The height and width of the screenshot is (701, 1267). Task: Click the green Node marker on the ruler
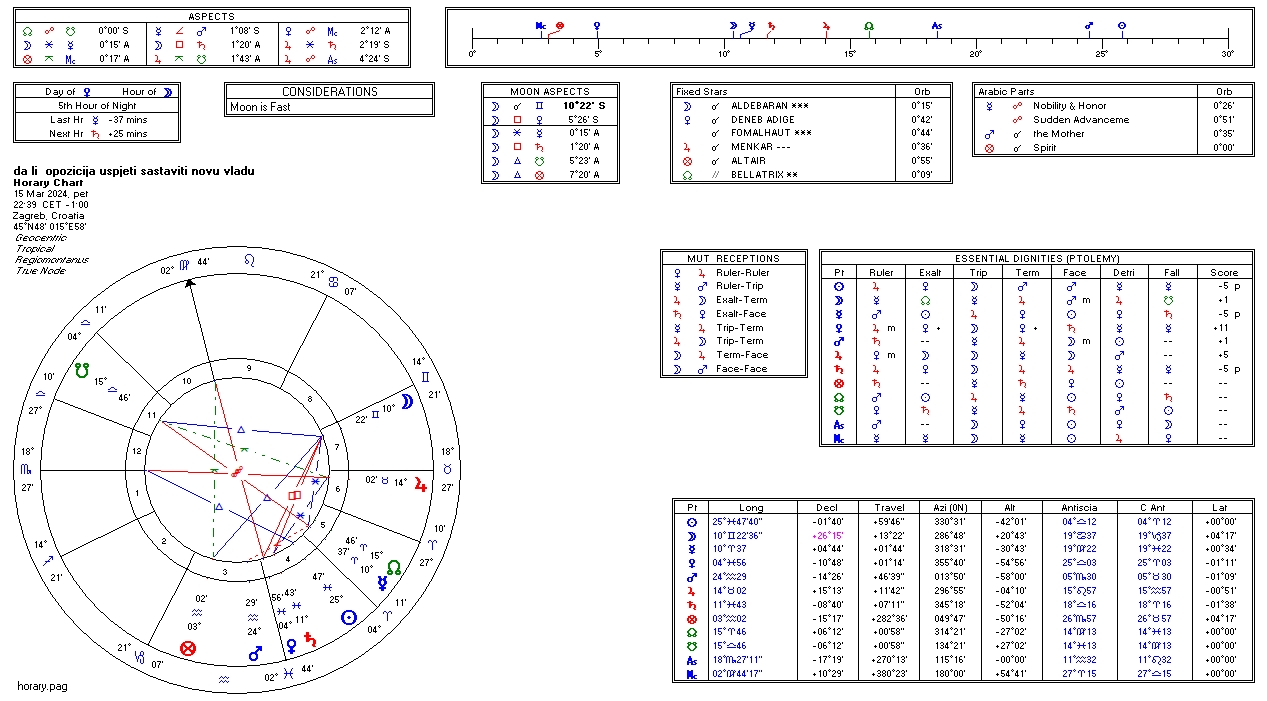coord(868,25)
